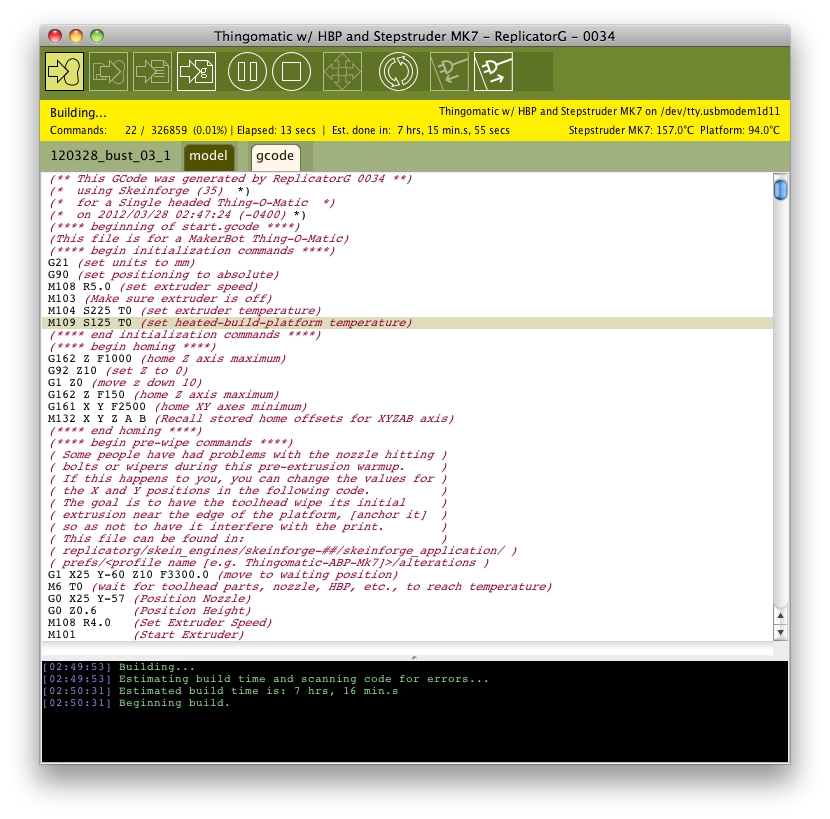830x819 pixels.
Task: Click the Generate GCode icon
Action: [x=196, y=71]
